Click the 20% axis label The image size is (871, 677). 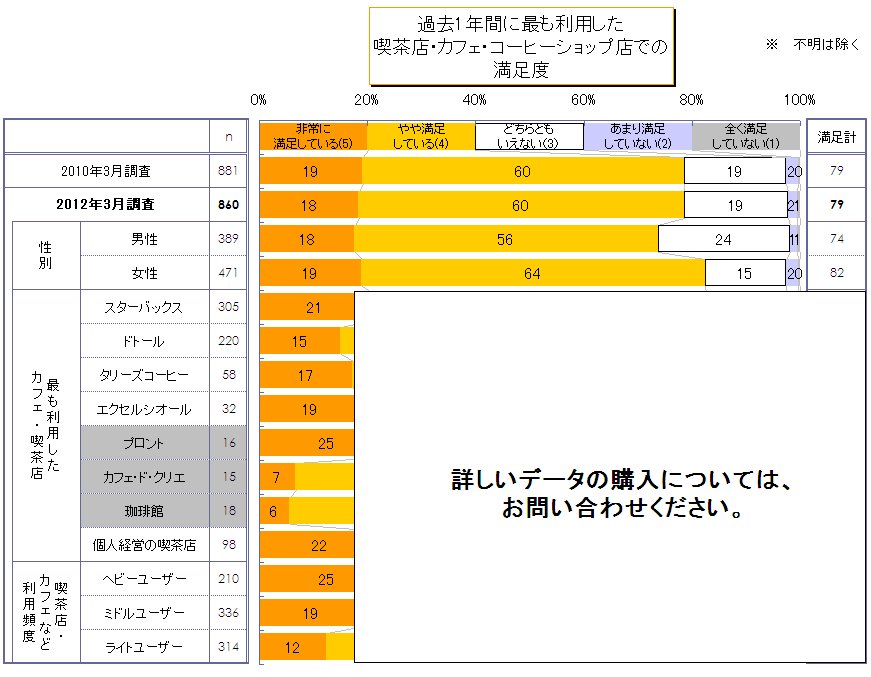point(366,100)
